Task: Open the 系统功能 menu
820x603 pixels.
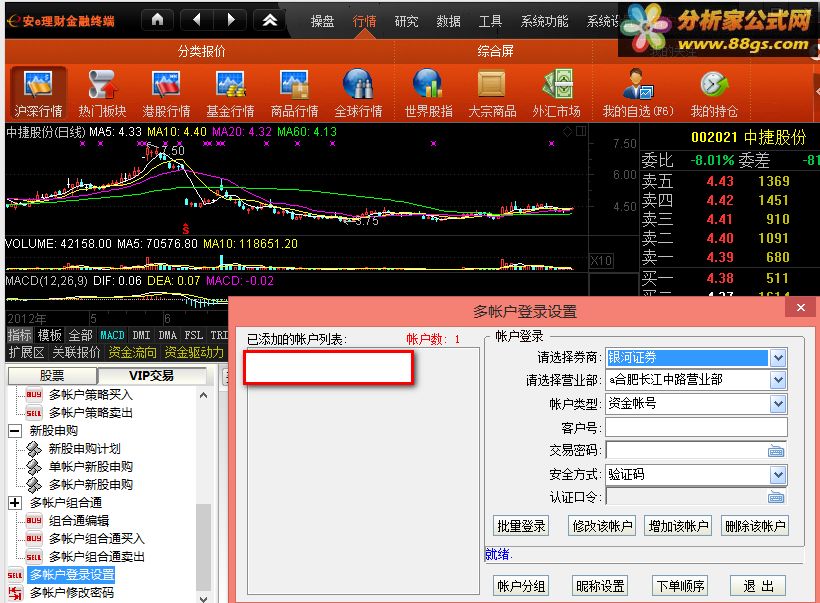Action: pos(544,21)
